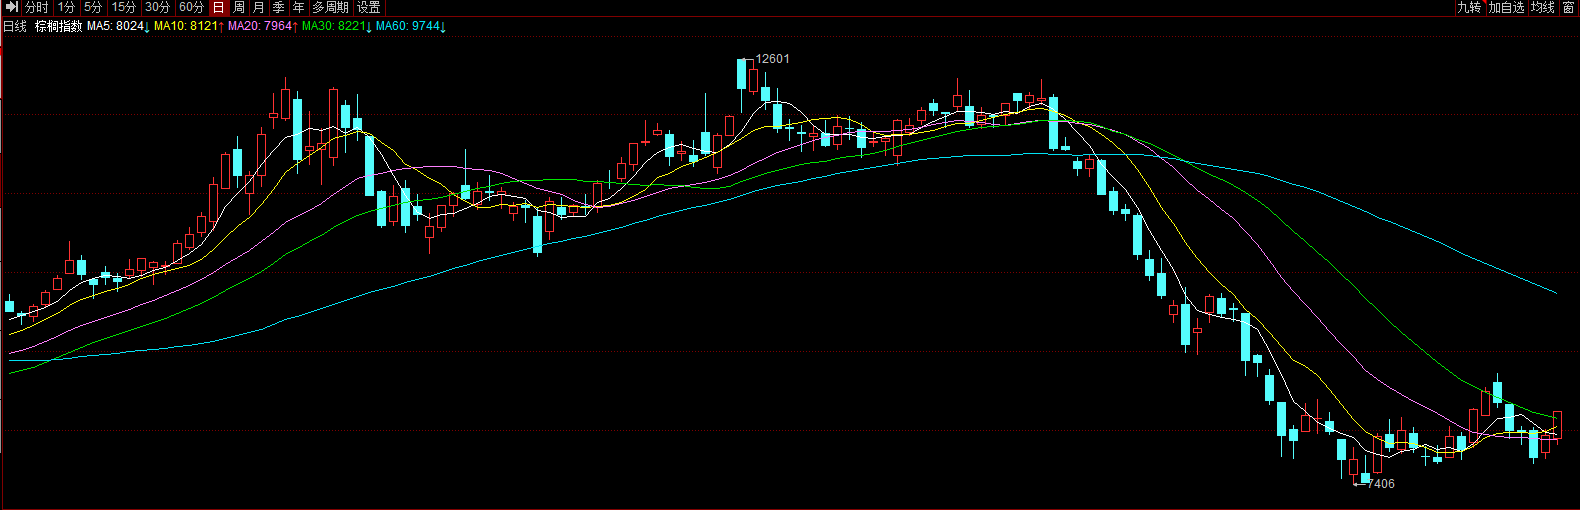This screenshot has height=510, width=1580.
Task: Select the highlighted 日 daily period tab
Action: (219, 7)
